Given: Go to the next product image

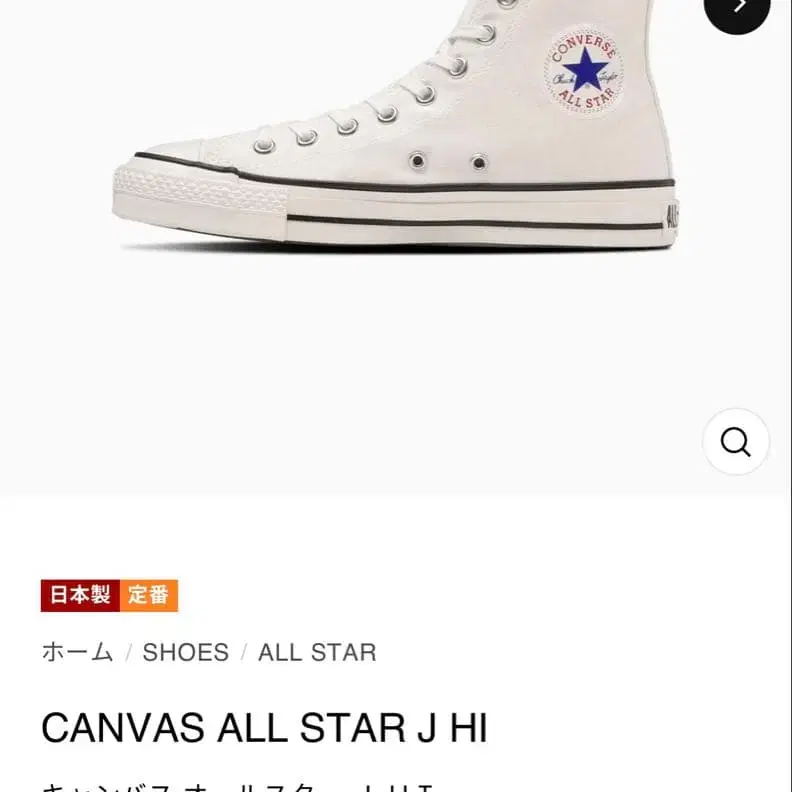Looking at the screenshot, I should point(737,8).
